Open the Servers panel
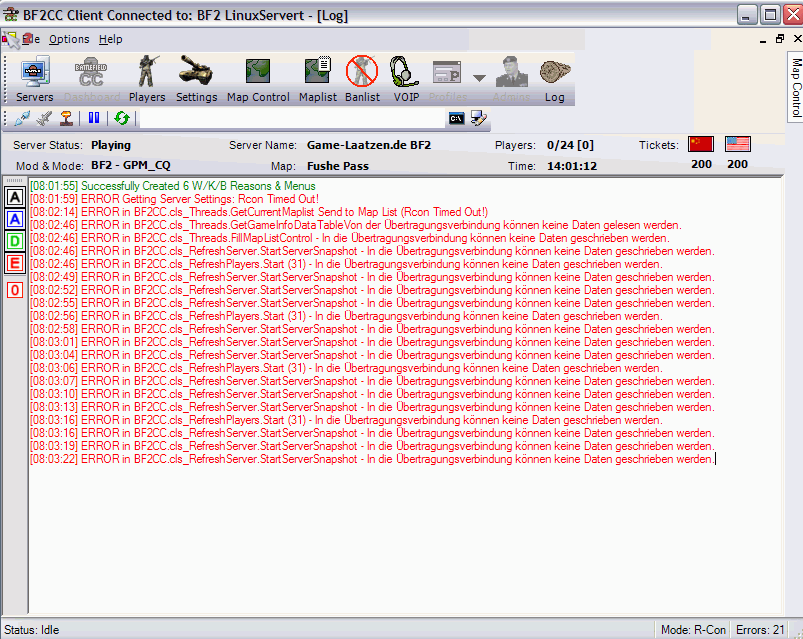Screen dimensions: 803x639 (x=34, y=79)
